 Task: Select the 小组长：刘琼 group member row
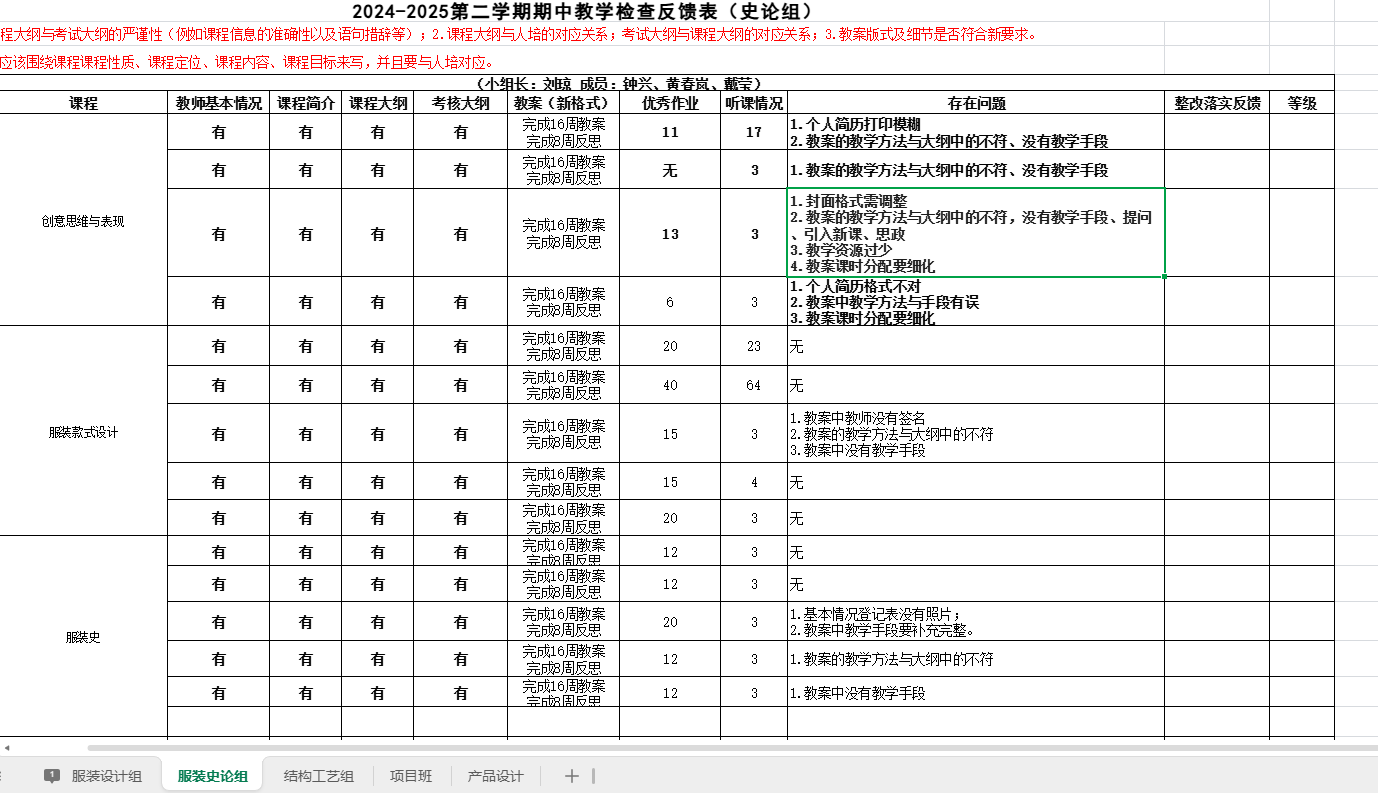click(x=620, y=83)
